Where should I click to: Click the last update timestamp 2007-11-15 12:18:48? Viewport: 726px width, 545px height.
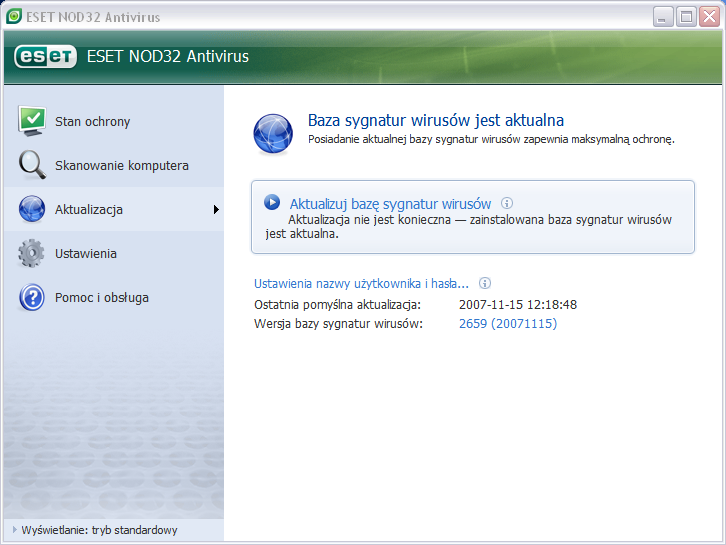coord(518,305)
